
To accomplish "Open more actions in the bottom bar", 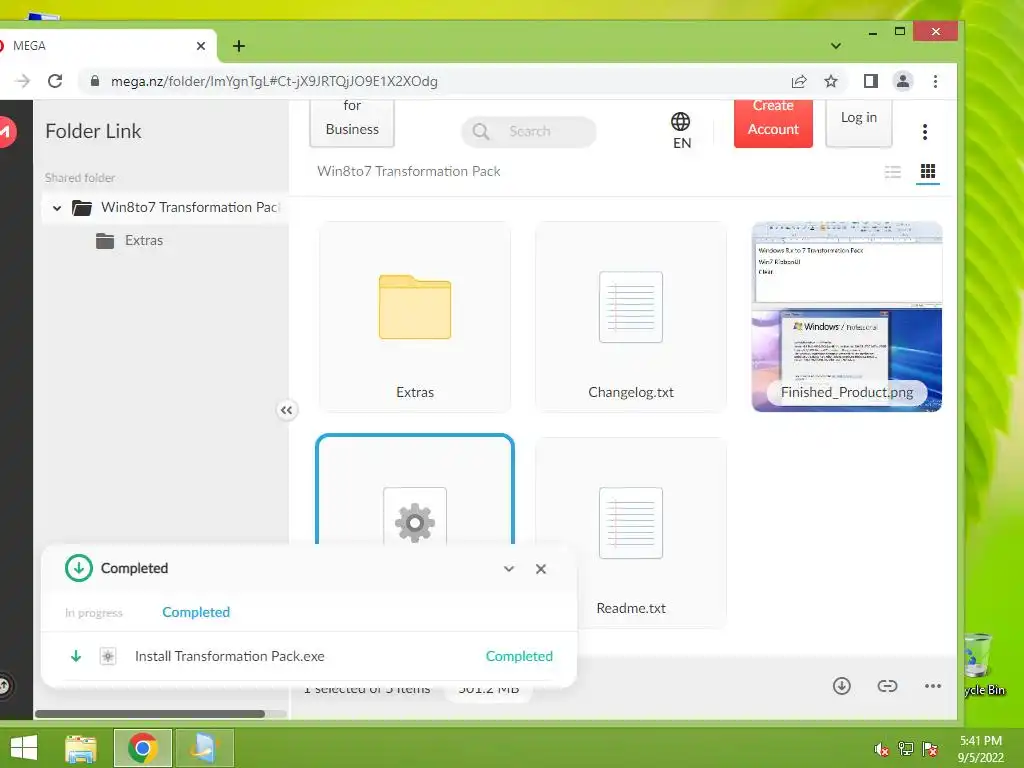I will (x=933, y=686).
